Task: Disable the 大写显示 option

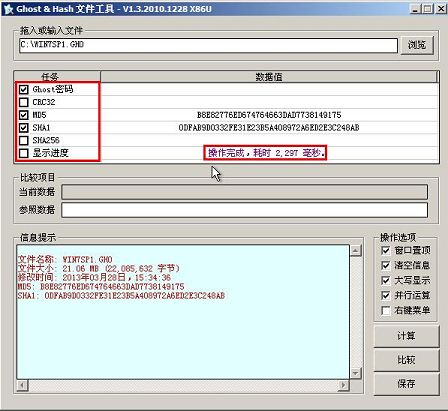Action: pos(385,280)
